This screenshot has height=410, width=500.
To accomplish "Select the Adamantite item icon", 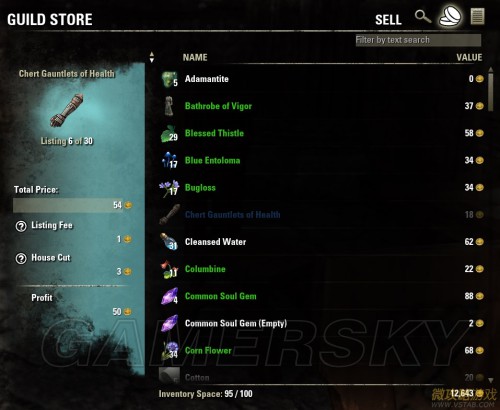I will 169,79.
